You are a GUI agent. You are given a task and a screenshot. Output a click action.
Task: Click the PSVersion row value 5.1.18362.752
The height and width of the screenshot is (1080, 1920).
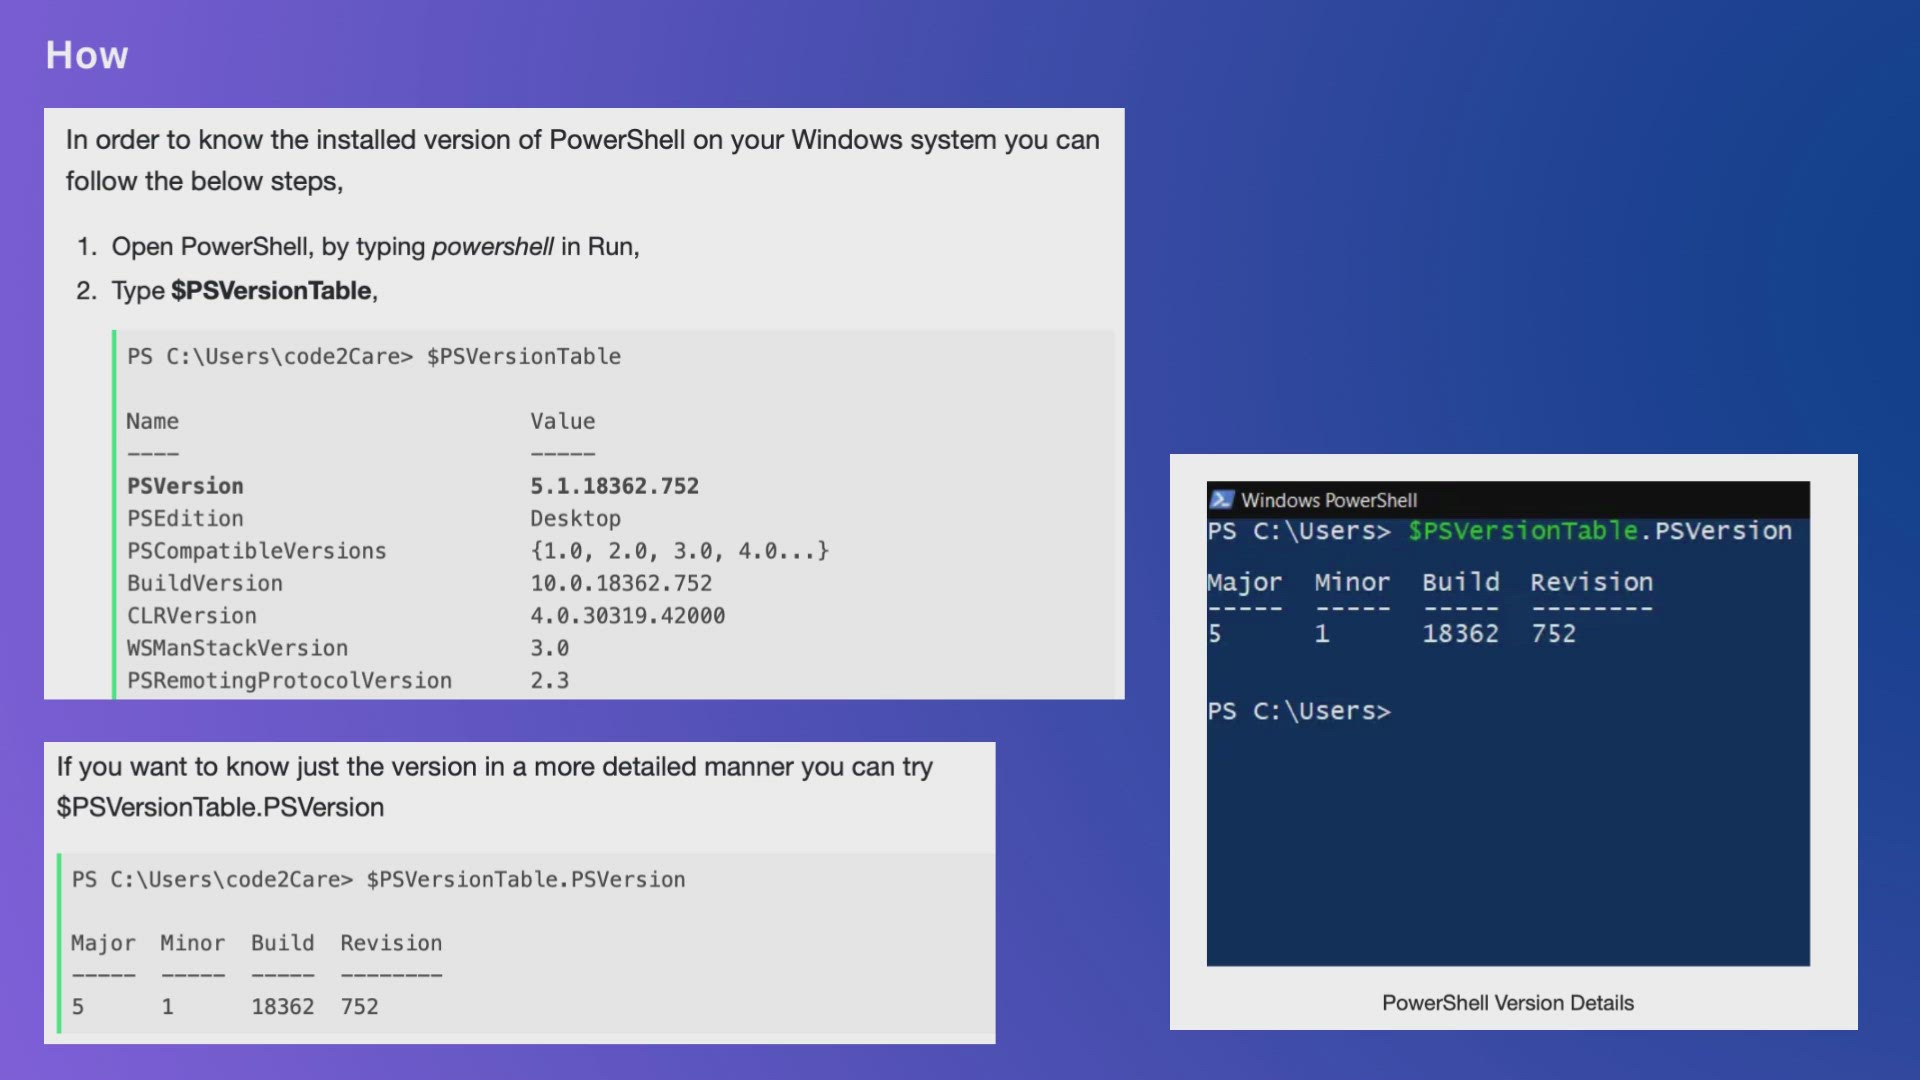(614, 486)
